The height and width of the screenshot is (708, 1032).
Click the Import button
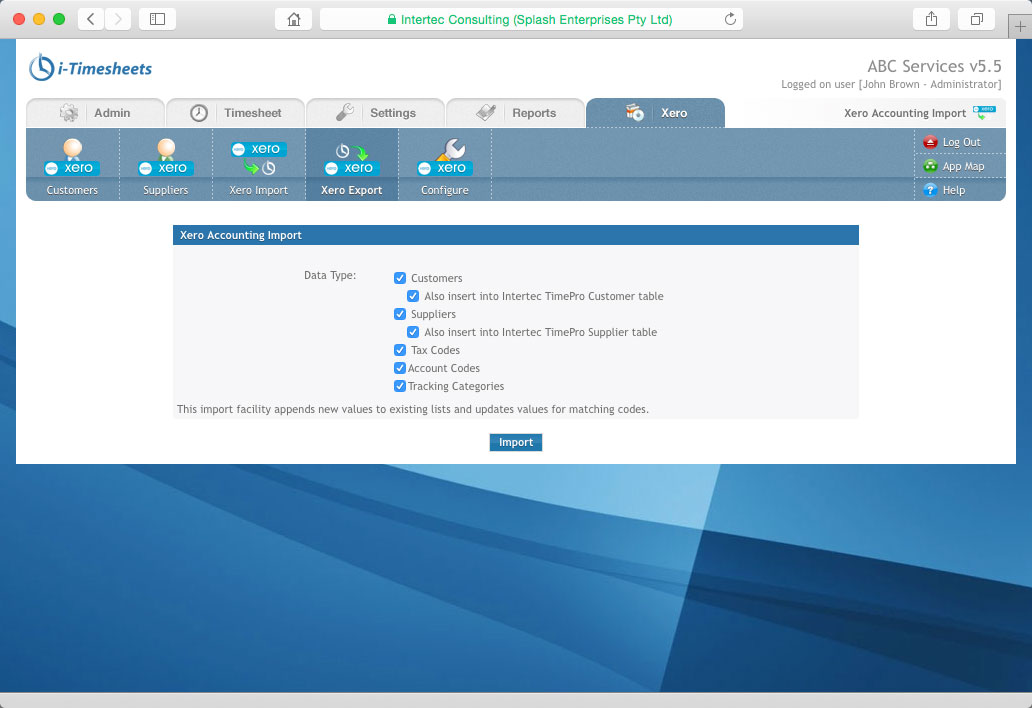click(x=516, y=442)
